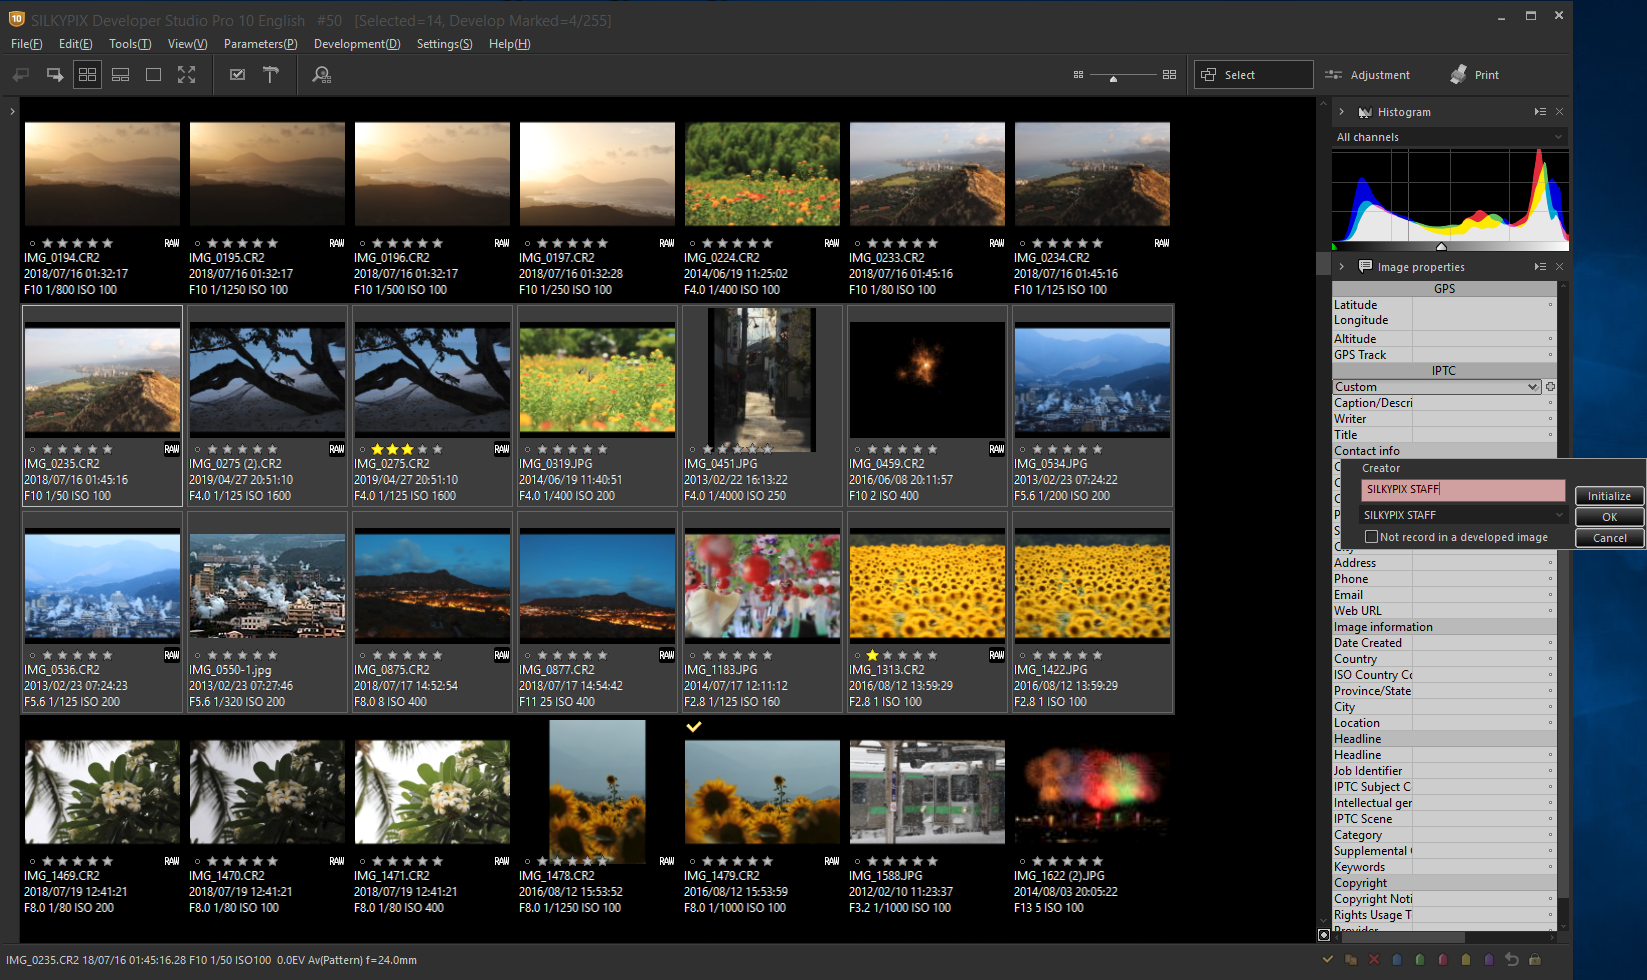Open the Development menu

(357, 44)
